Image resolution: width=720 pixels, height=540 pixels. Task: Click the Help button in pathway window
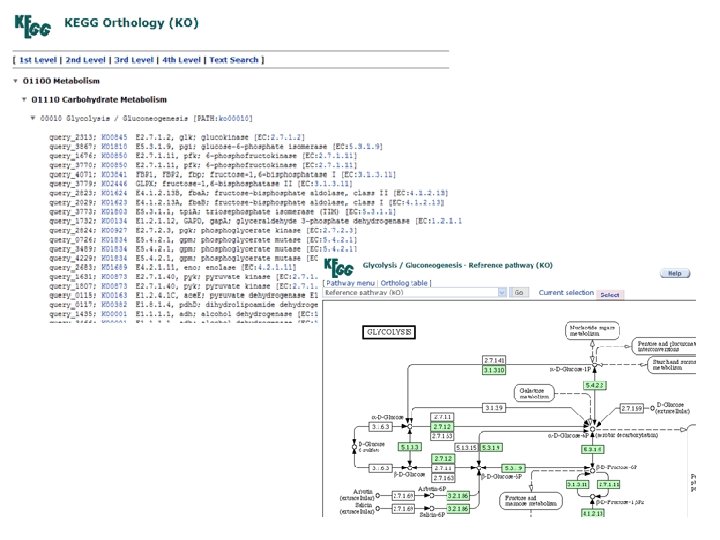(x=675, y=273)
